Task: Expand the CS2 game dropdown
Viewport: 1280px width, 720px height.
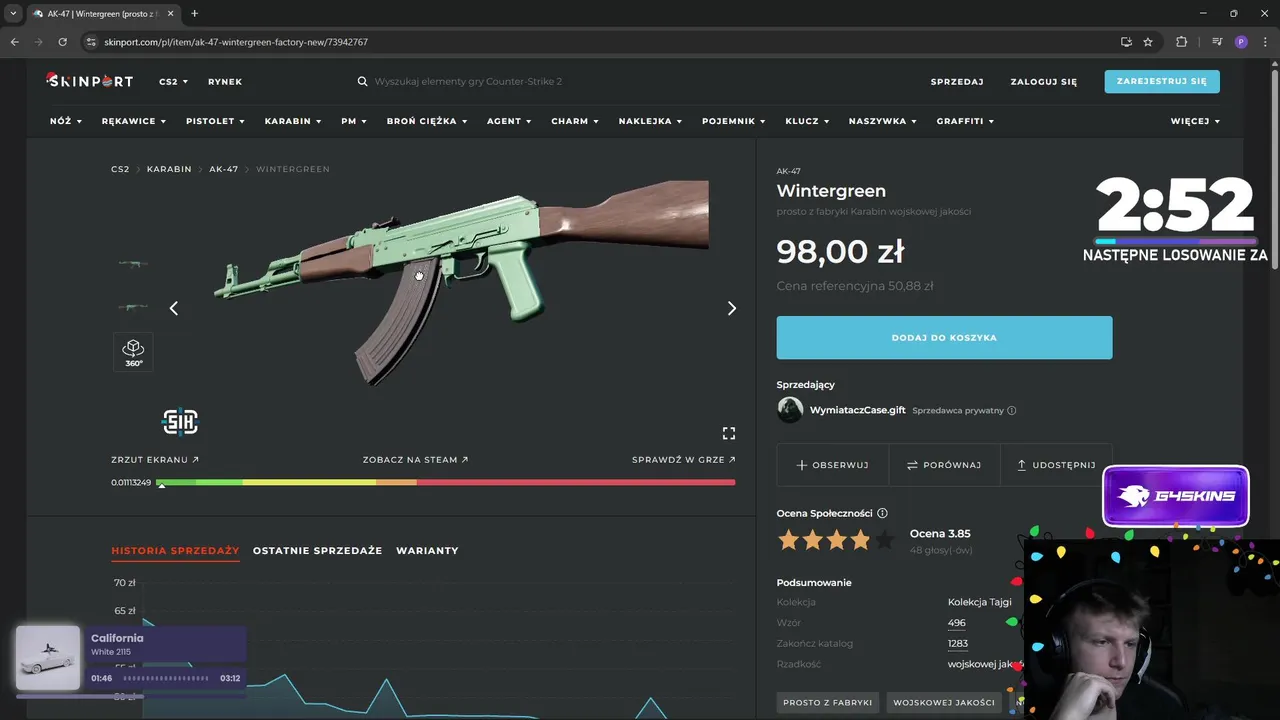Action: 174,81
